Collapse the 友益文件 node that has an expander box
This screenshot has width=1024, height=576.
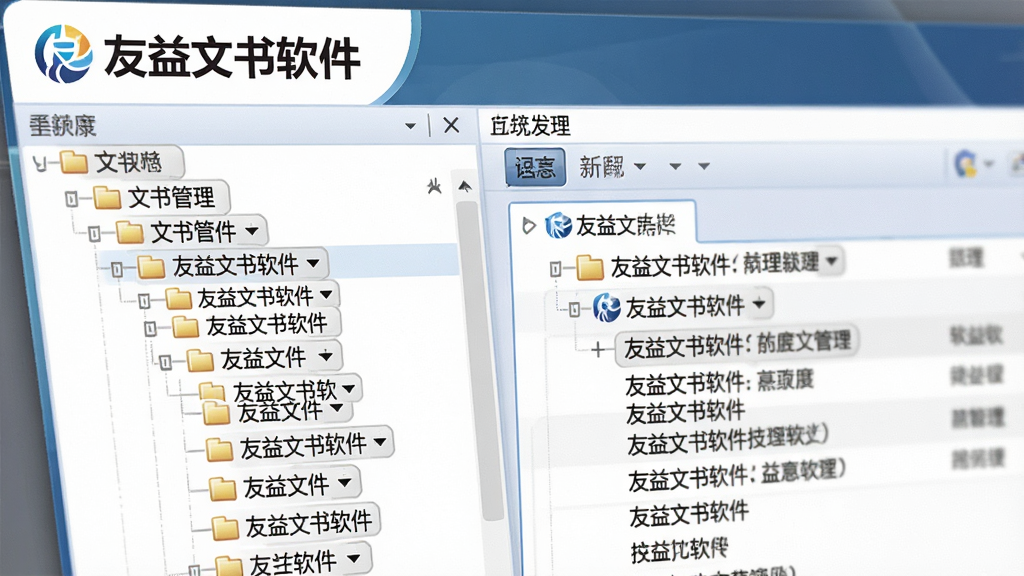point(165,362)
